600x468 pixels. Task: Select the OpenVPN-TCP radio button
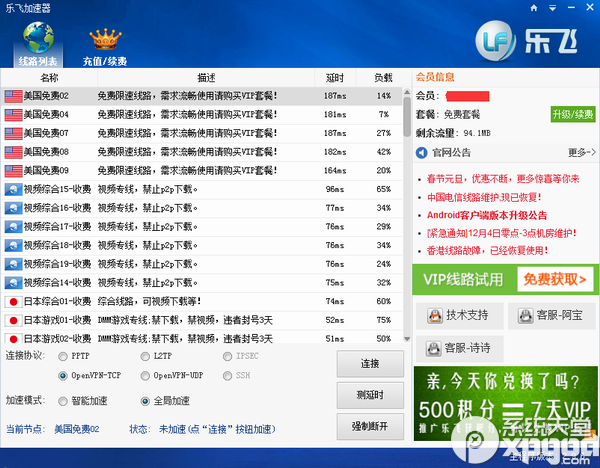point(63,376)
